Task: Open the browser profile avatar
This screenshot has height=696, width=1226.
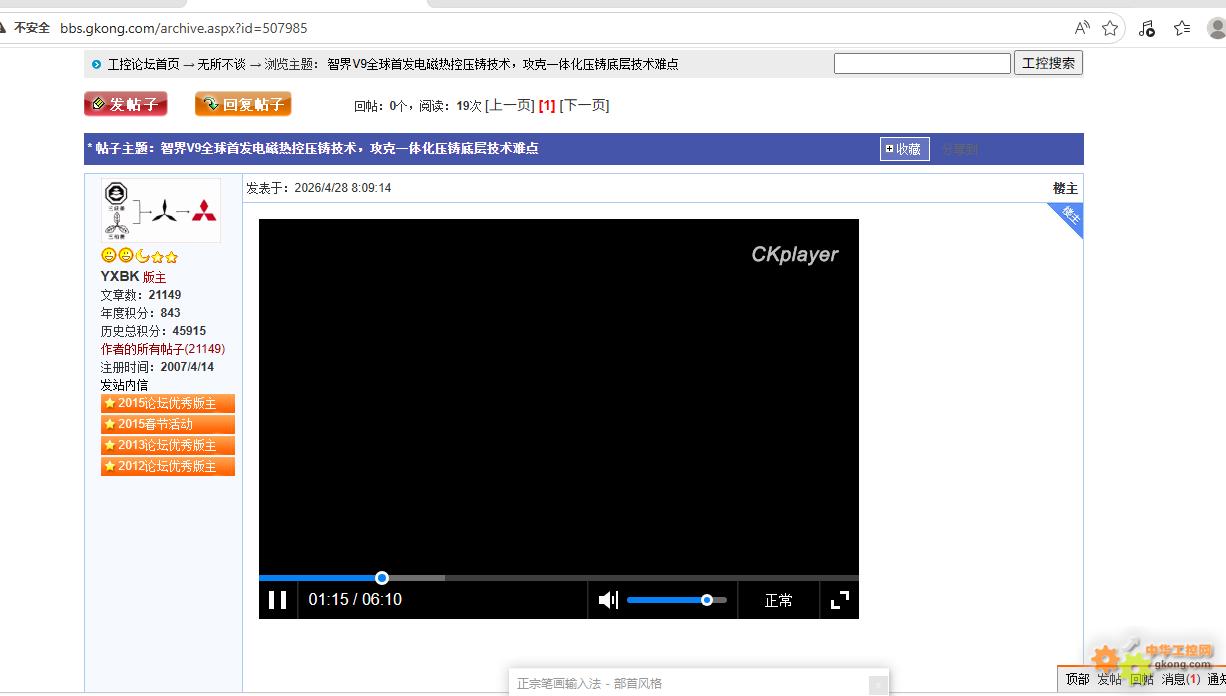Action: click(1216, 28)
